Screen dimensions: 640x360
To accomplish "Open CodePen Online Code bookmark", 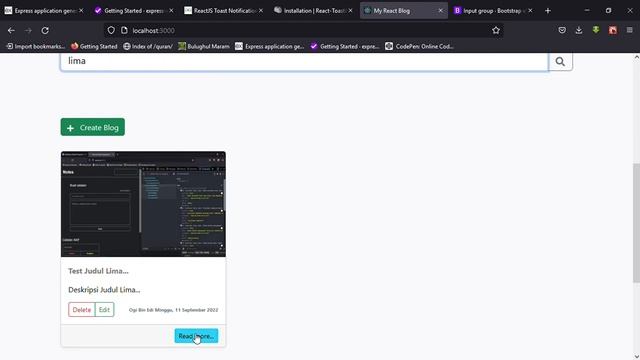I will click(x=419, y=47).
